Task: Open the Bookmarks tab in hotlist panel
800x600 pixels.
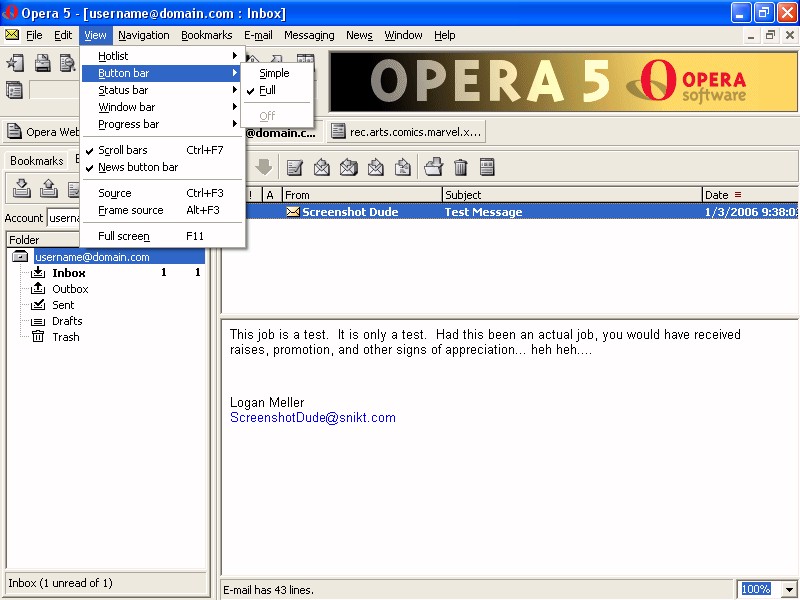Action: 37,161
